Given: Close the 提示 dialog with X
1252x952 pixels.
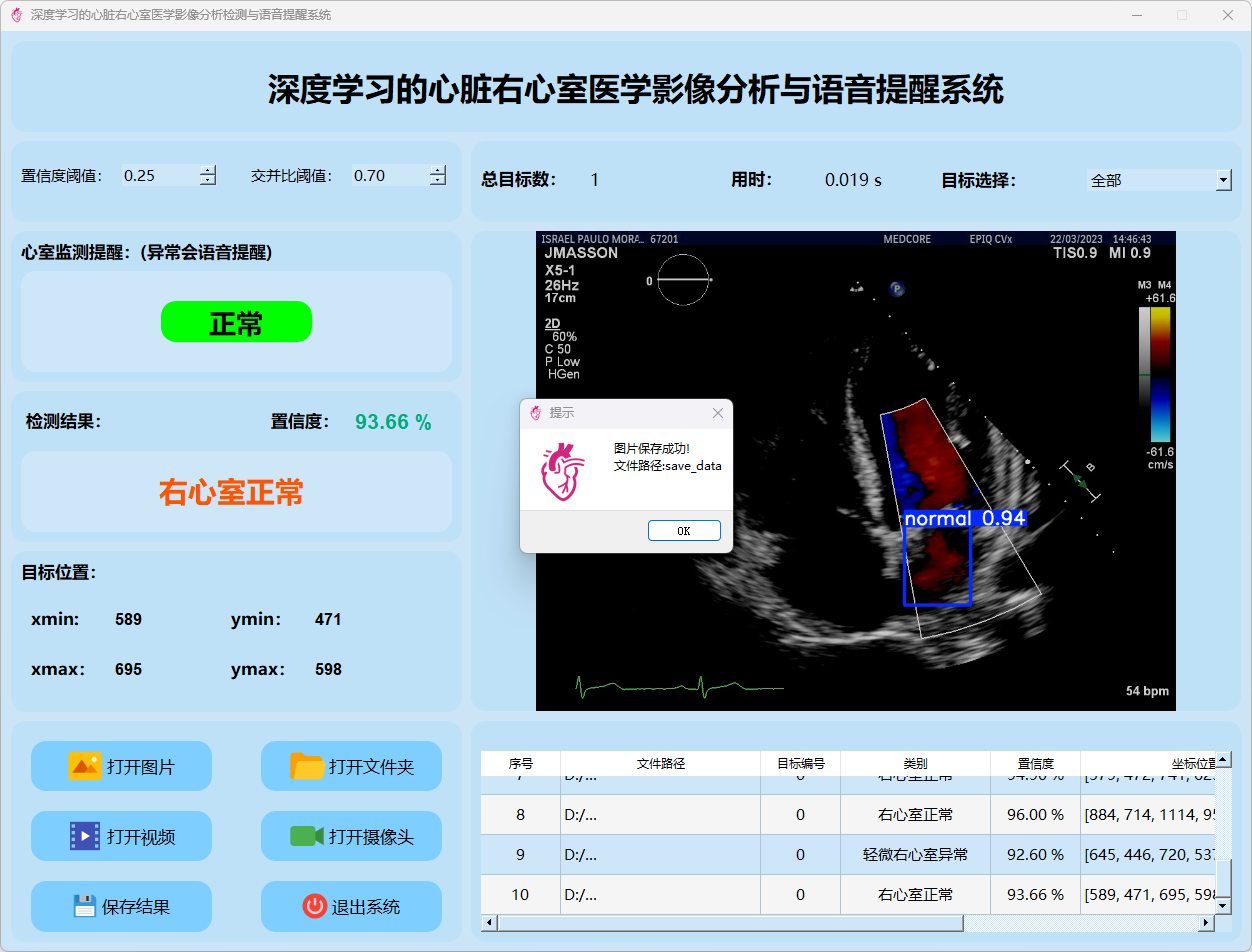Looking at the screenshot, I should [x=717, y=413].
